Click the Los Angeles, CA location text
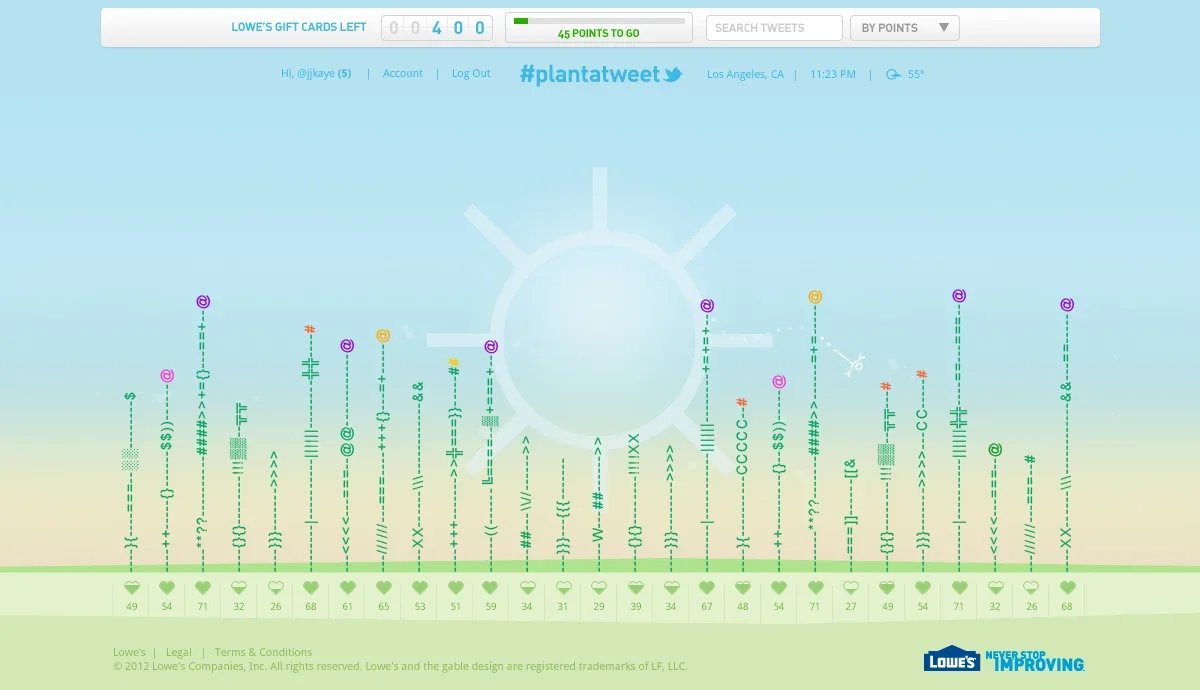 745,74
